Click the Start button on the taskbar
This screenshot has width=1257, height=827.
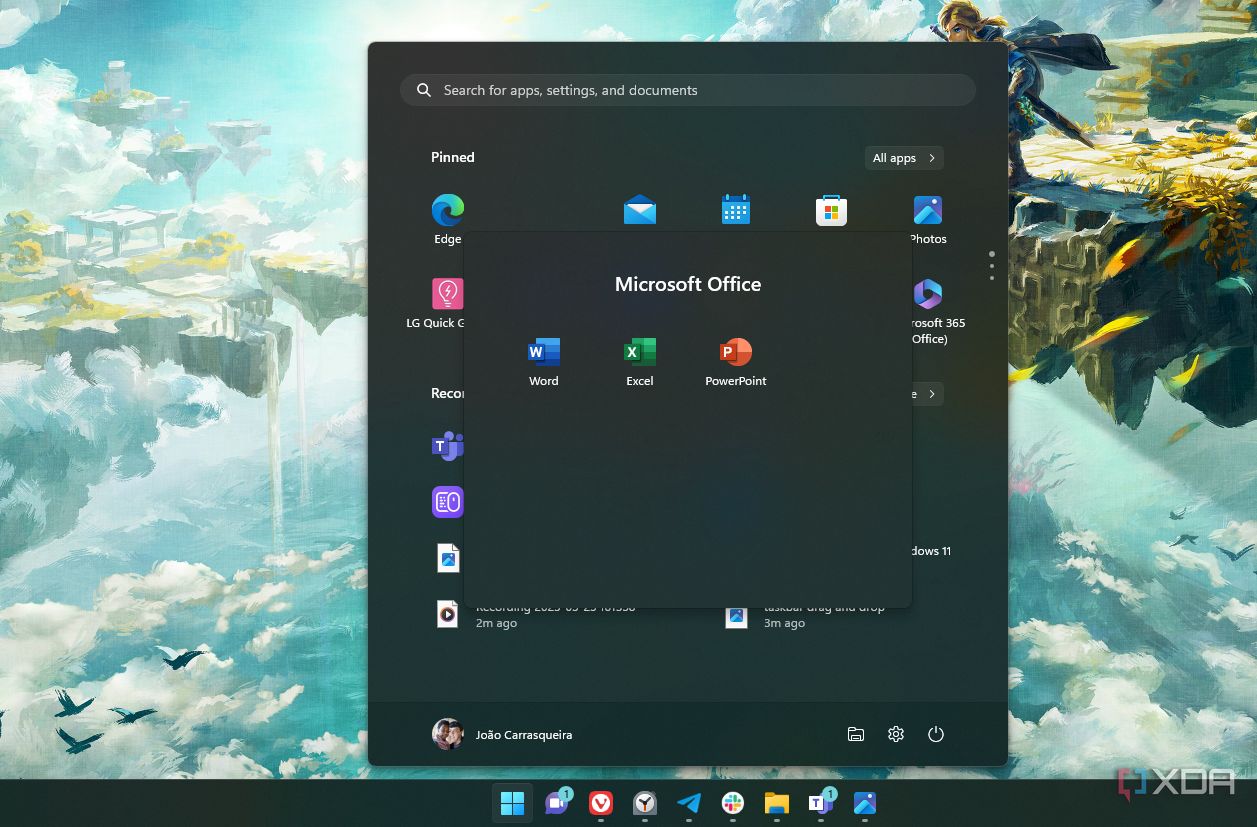(x=512, y=803)
